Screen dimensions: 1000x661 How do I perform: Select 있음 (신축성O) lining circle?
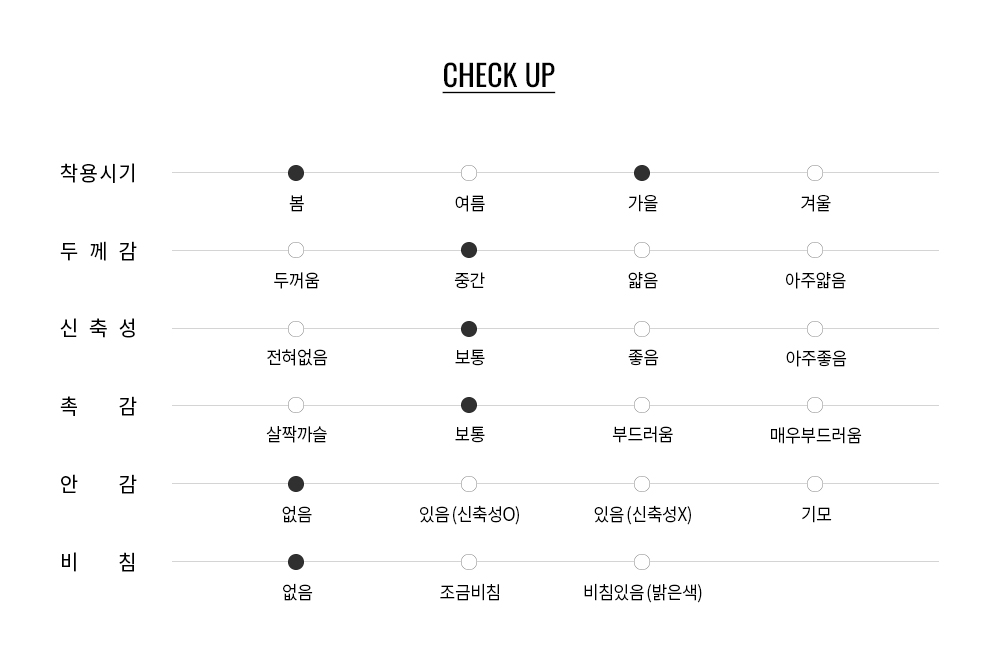[x=469, y=484]
